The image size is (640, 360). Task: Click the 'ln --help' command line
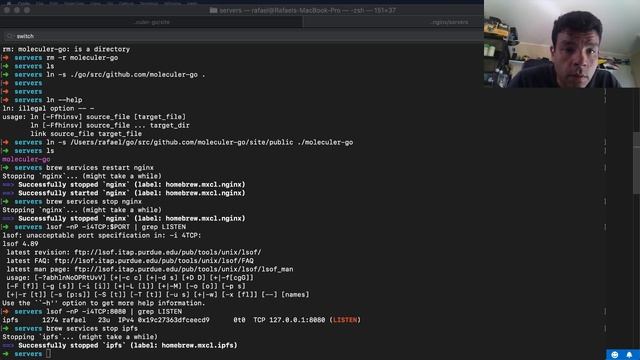[64, 100]
